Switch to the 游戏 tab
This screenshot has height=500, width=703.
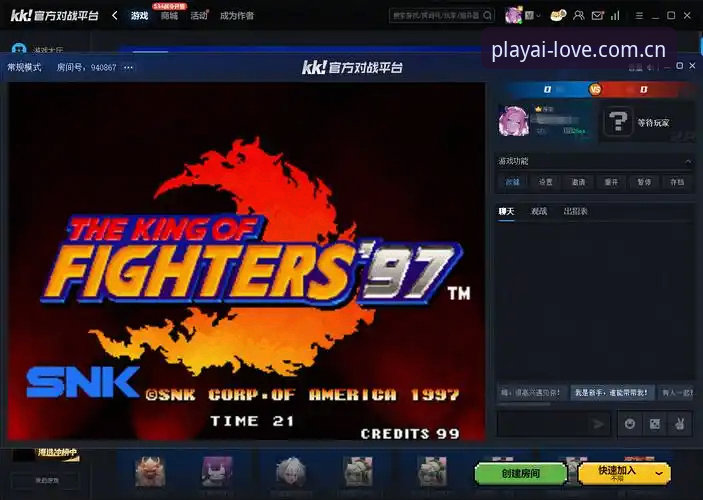click(139, 16)
